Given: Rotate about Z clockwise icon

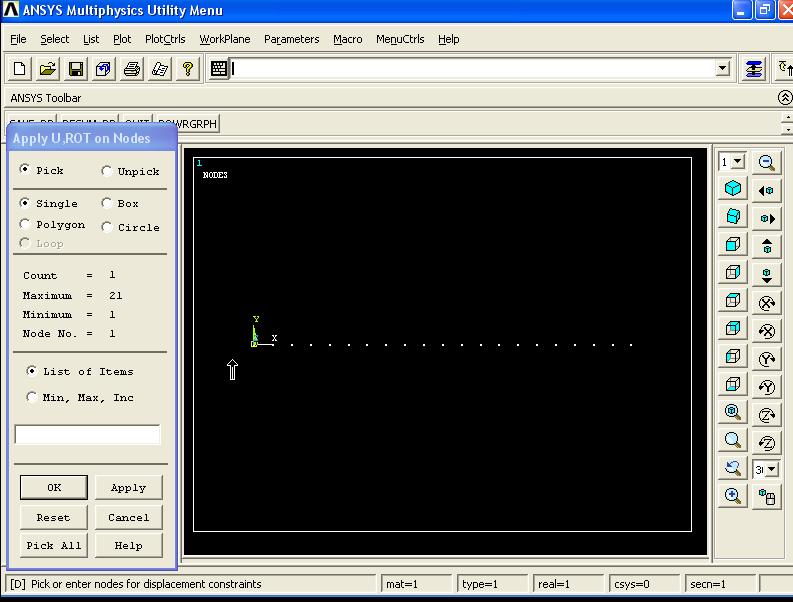Looking at the screenshot, I should tap(766, 416).
